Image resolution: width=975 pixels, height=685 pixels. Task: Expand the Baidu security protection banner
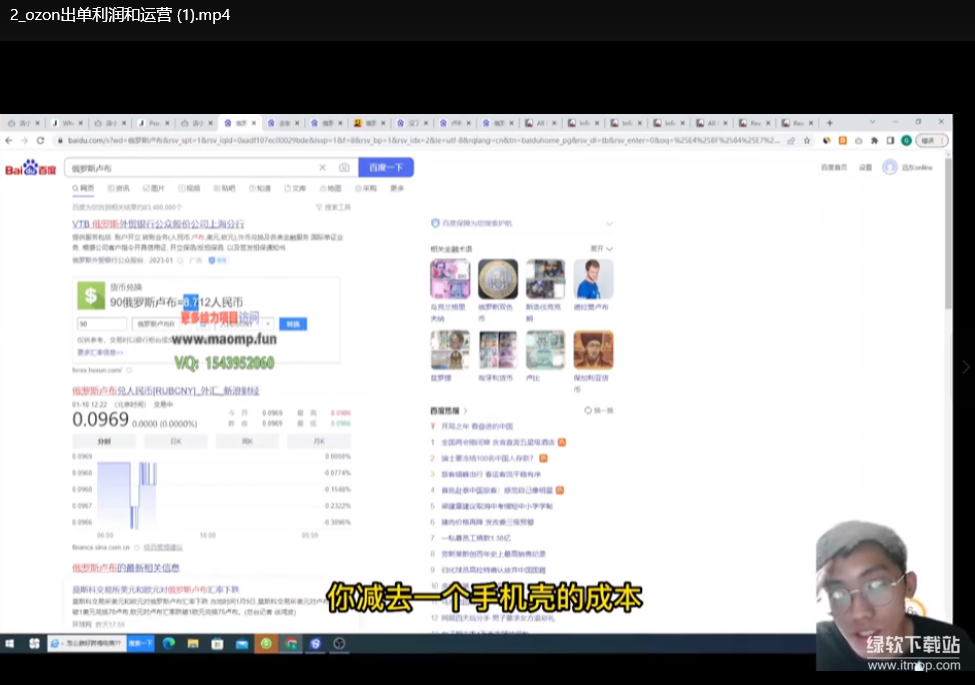pos(609,223)
